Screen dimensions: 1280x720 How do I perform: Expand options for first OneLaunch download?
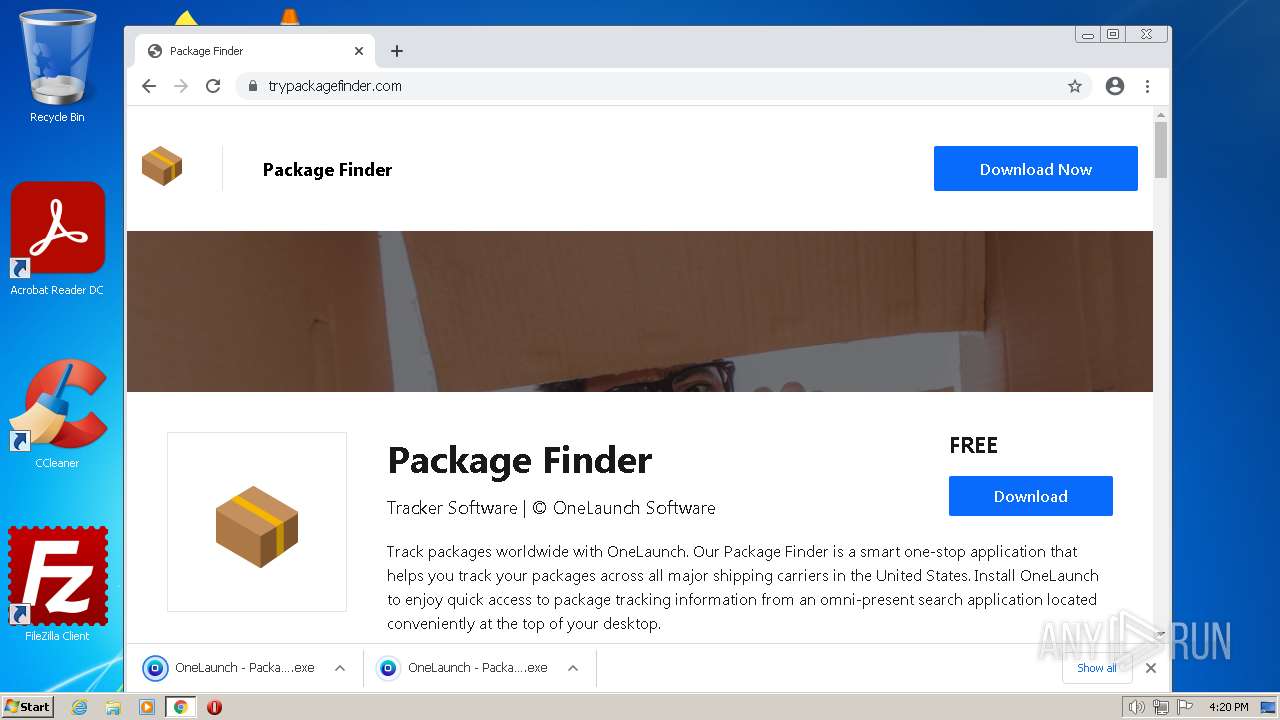coord(340,668)
